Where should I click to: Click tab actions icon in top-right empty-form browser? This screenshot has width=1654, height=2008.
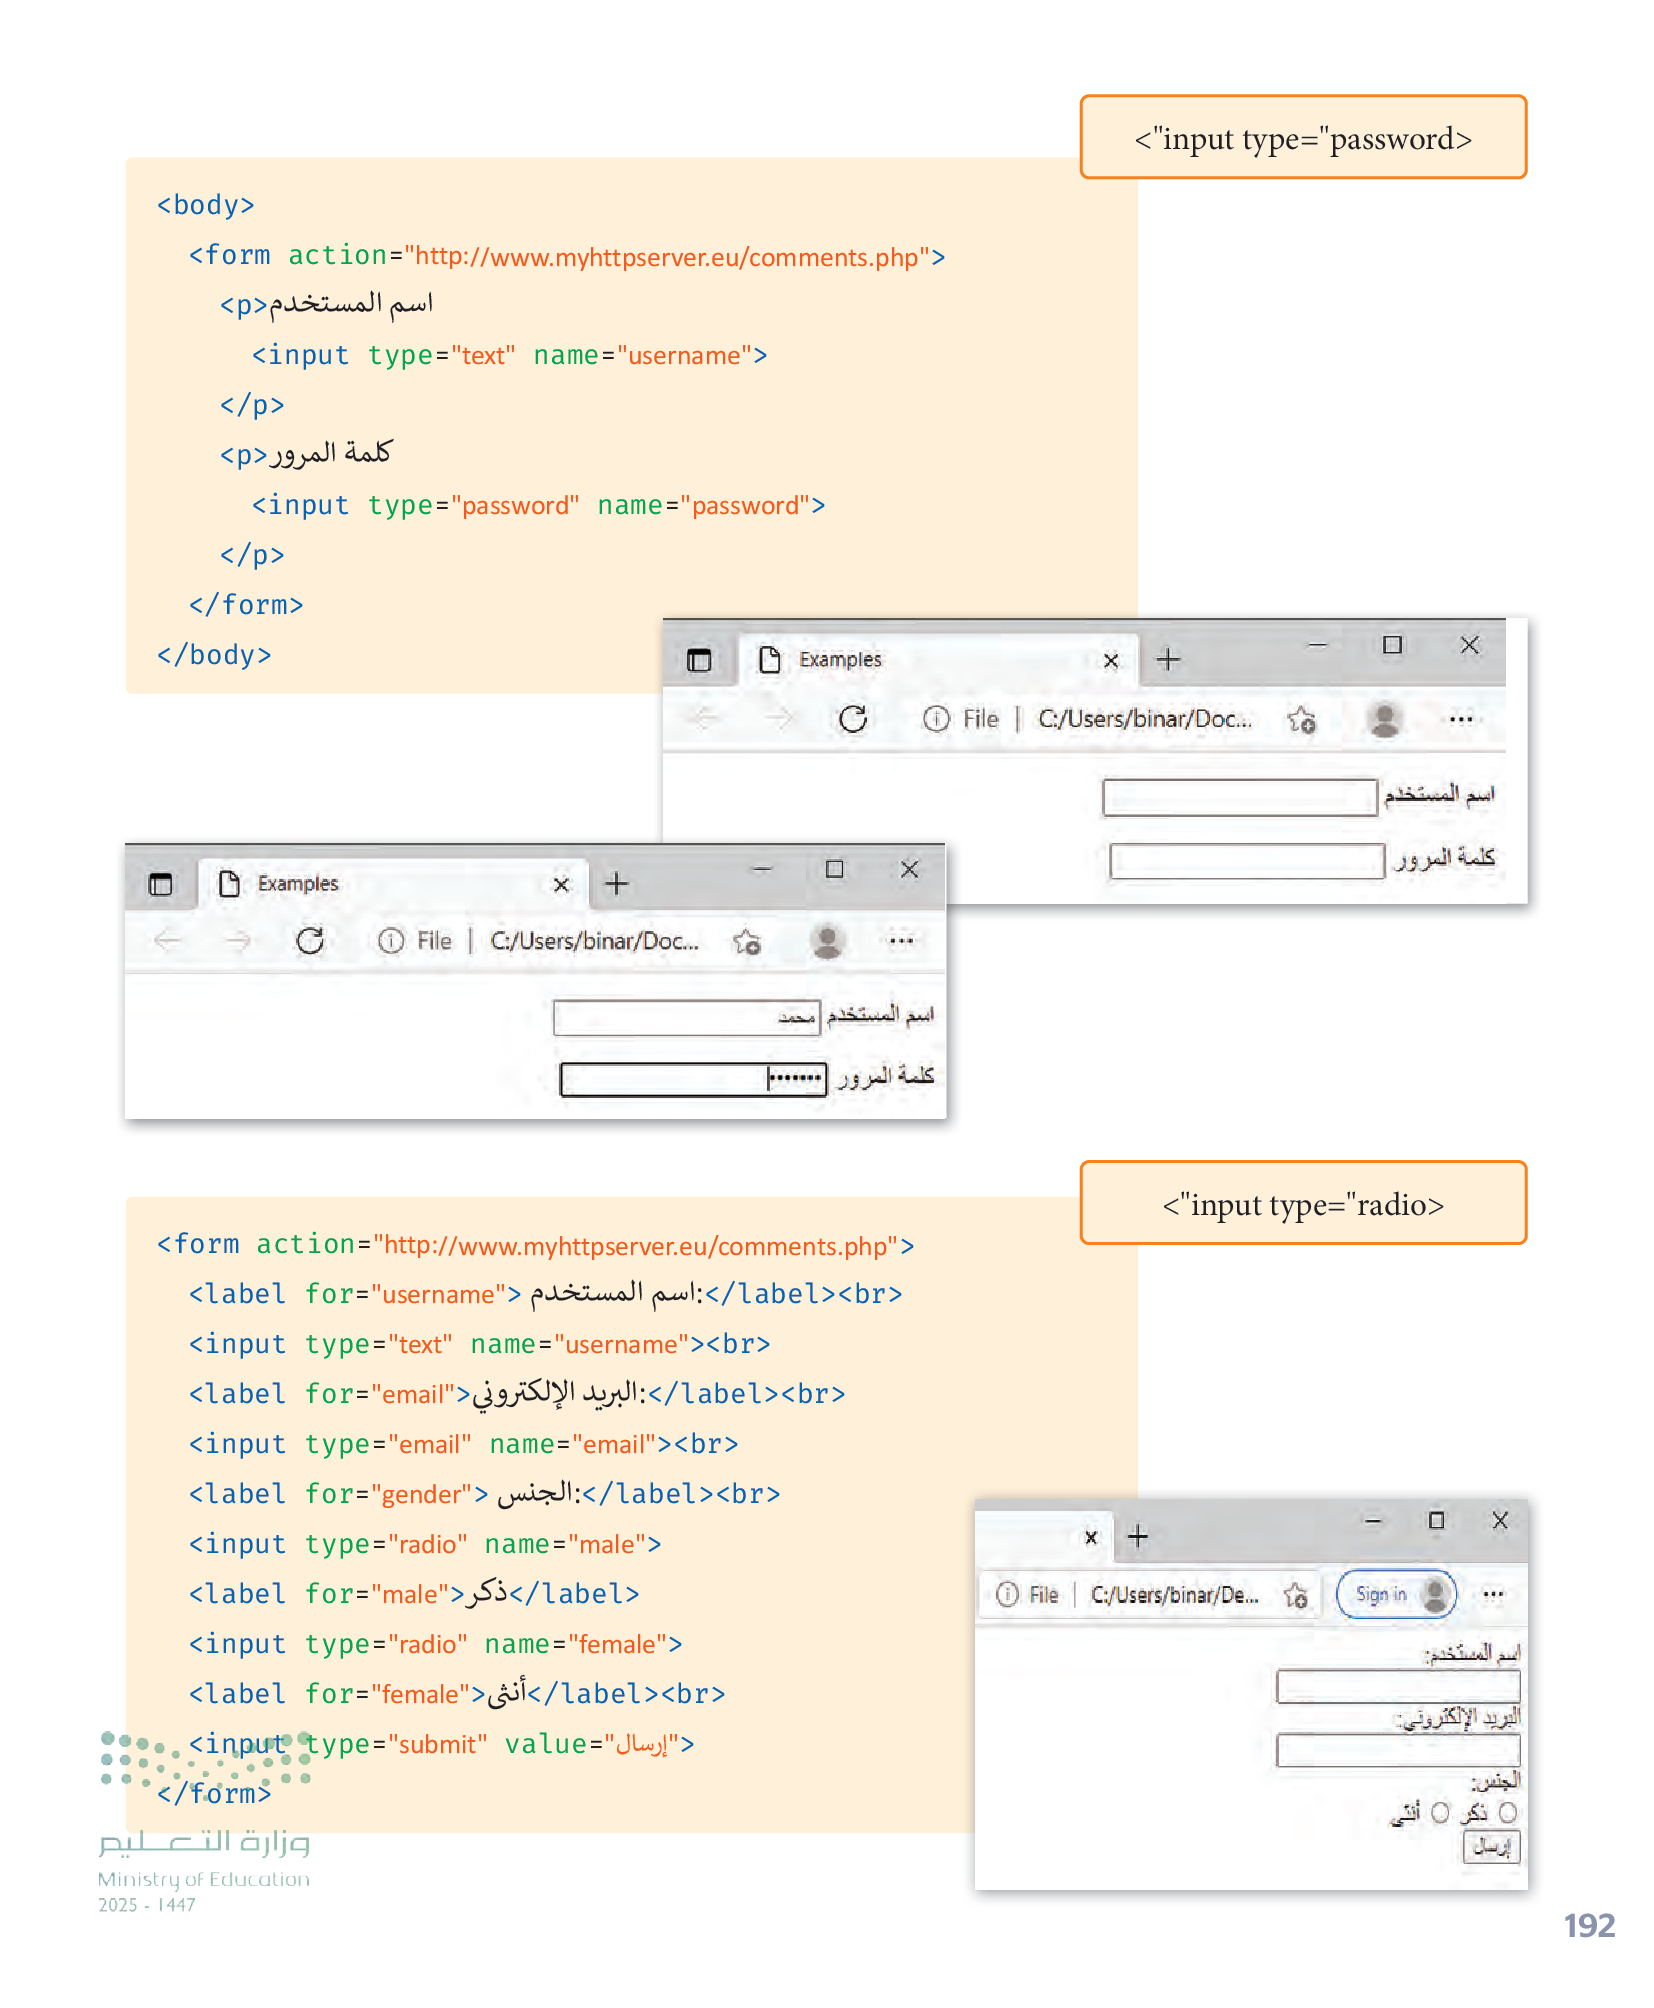(699, 660)
